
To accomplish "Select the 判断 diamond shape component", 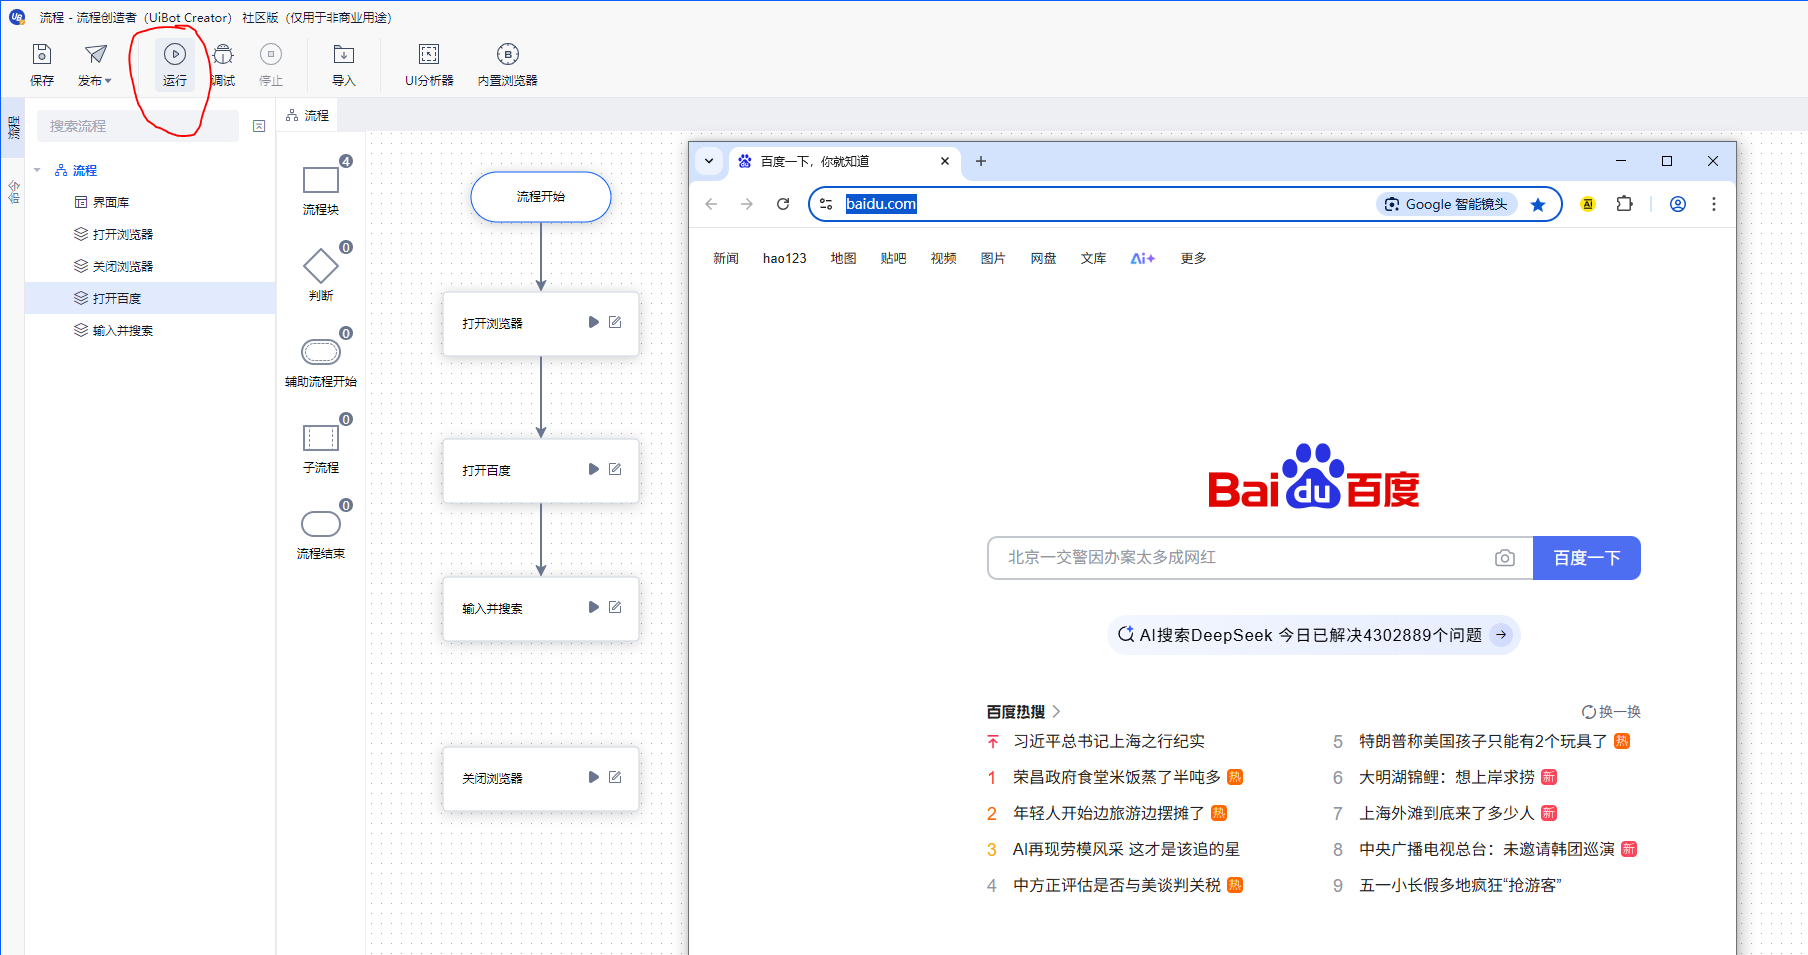I will pos(321,267).
